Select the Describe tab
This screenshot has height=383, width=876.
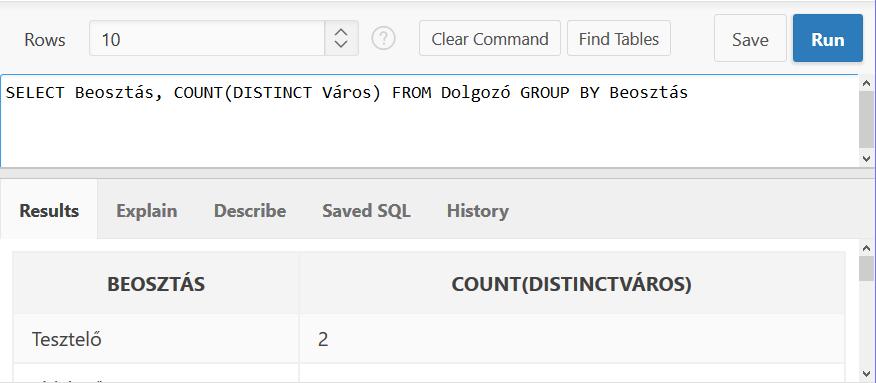[x=250, y=210]
